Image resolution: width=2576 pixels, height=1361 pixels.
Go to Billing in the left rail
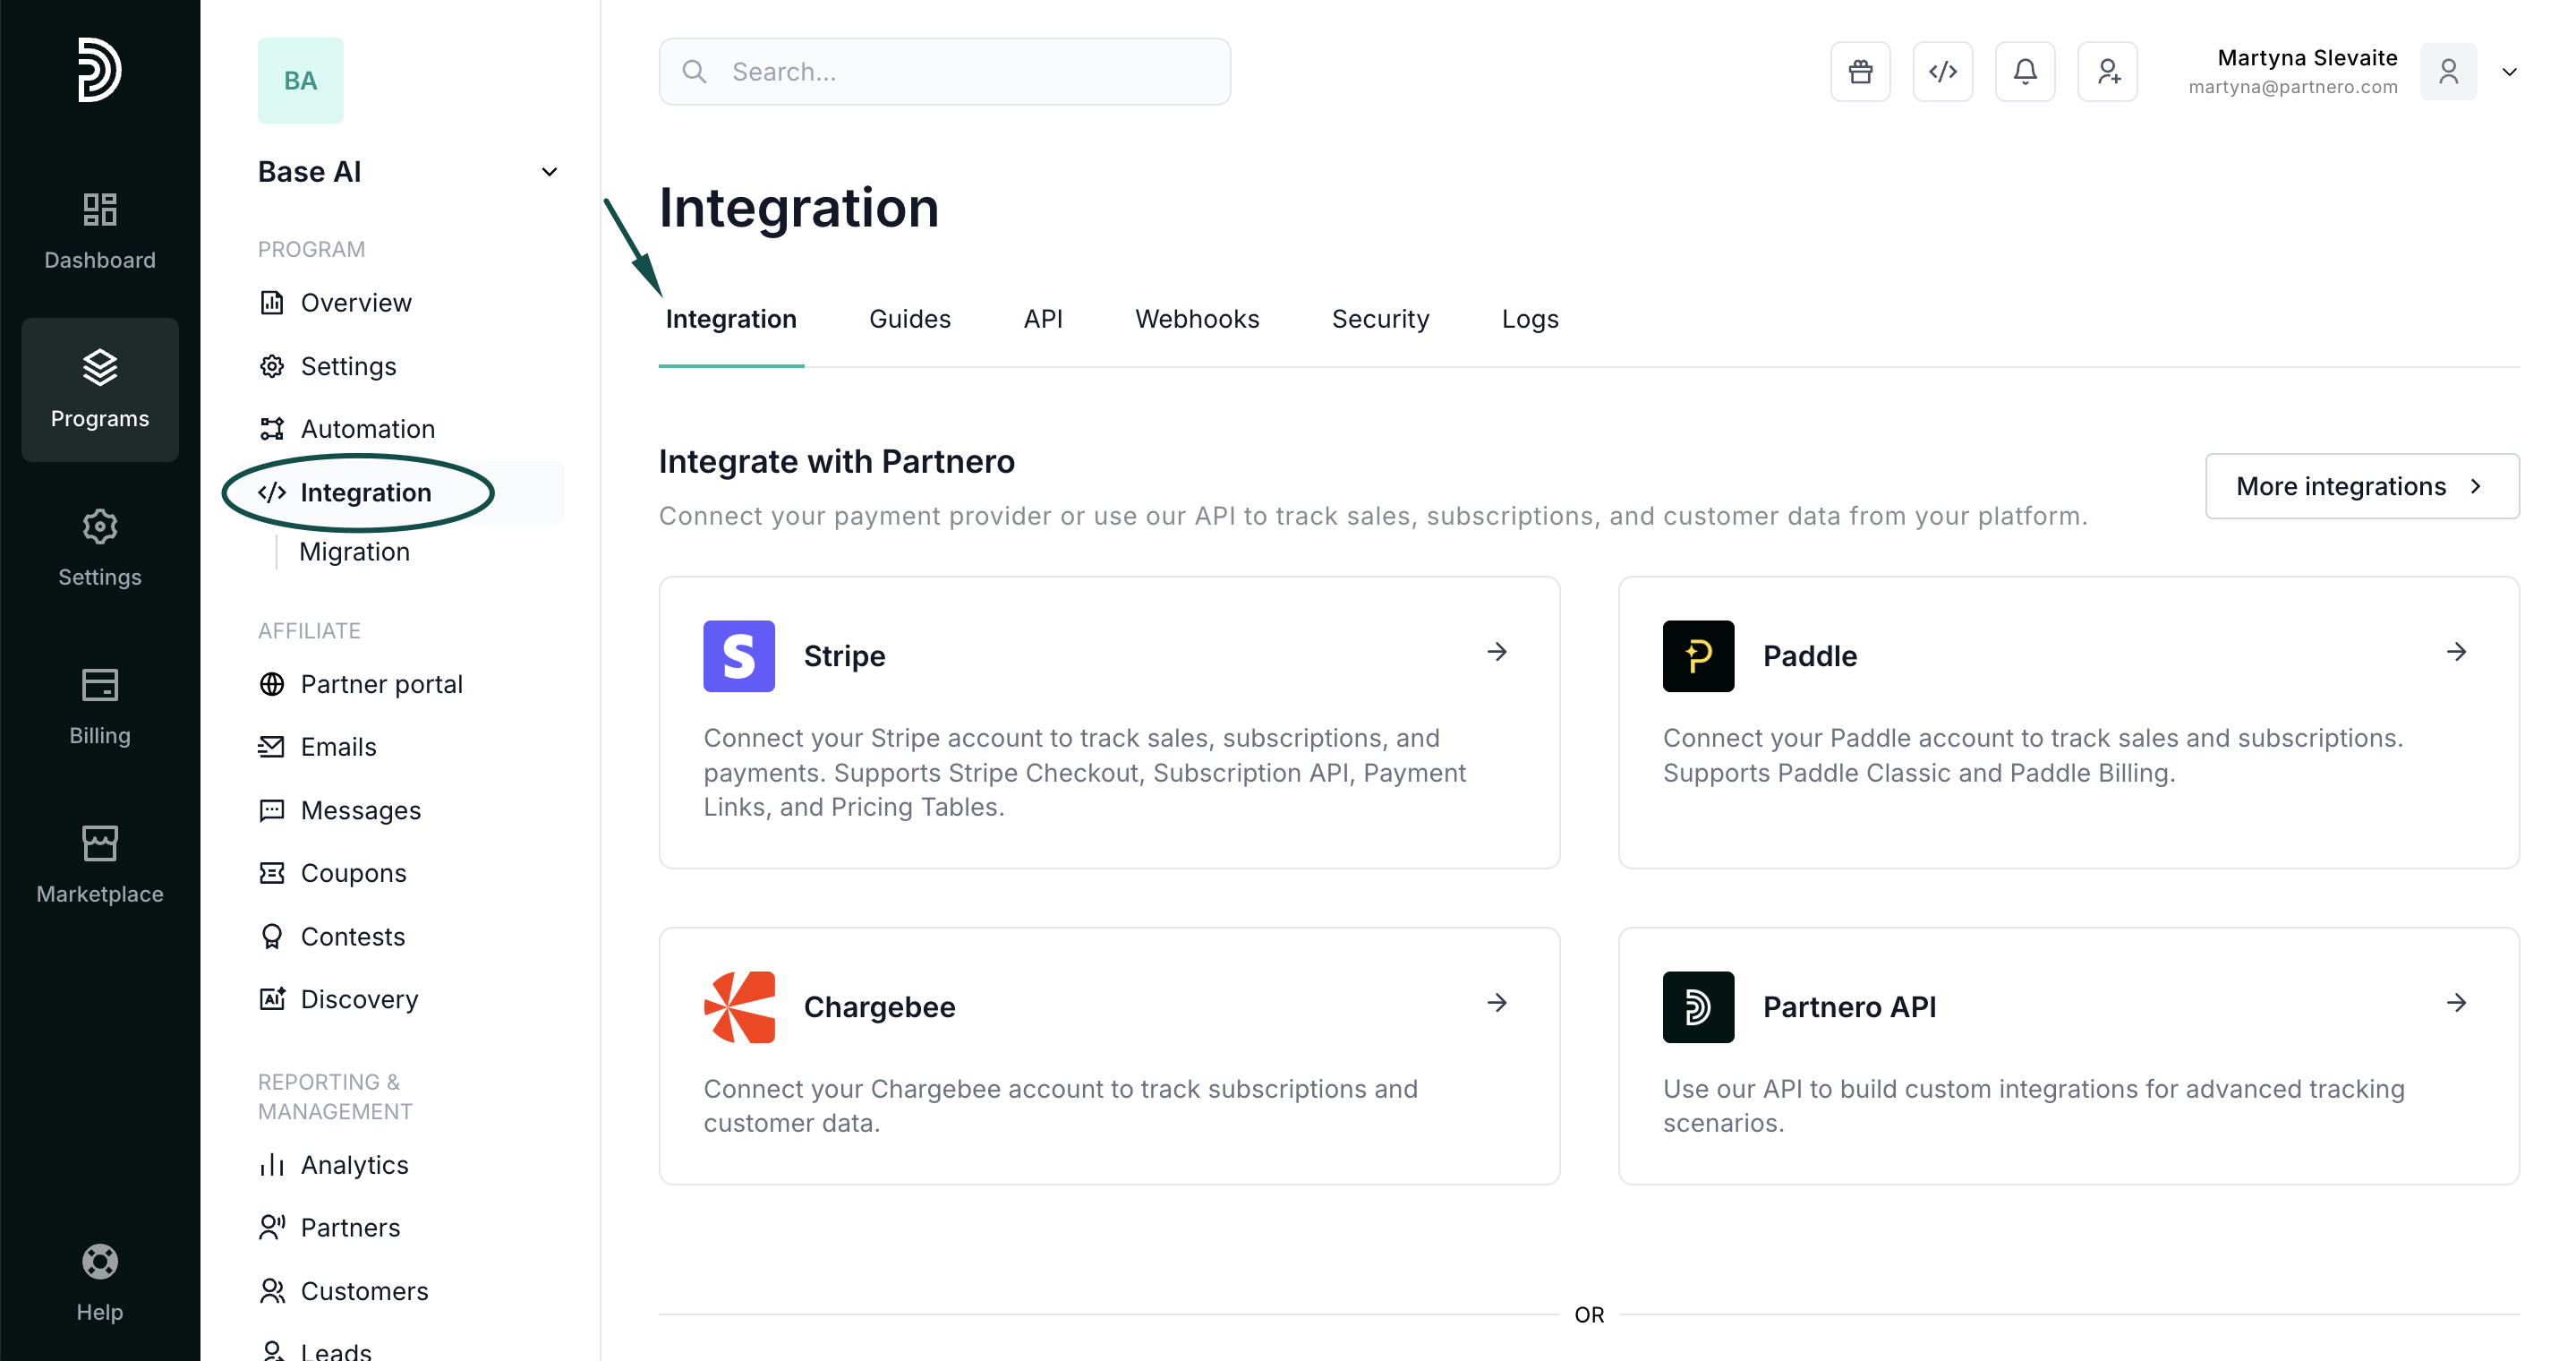coord(100,707)
